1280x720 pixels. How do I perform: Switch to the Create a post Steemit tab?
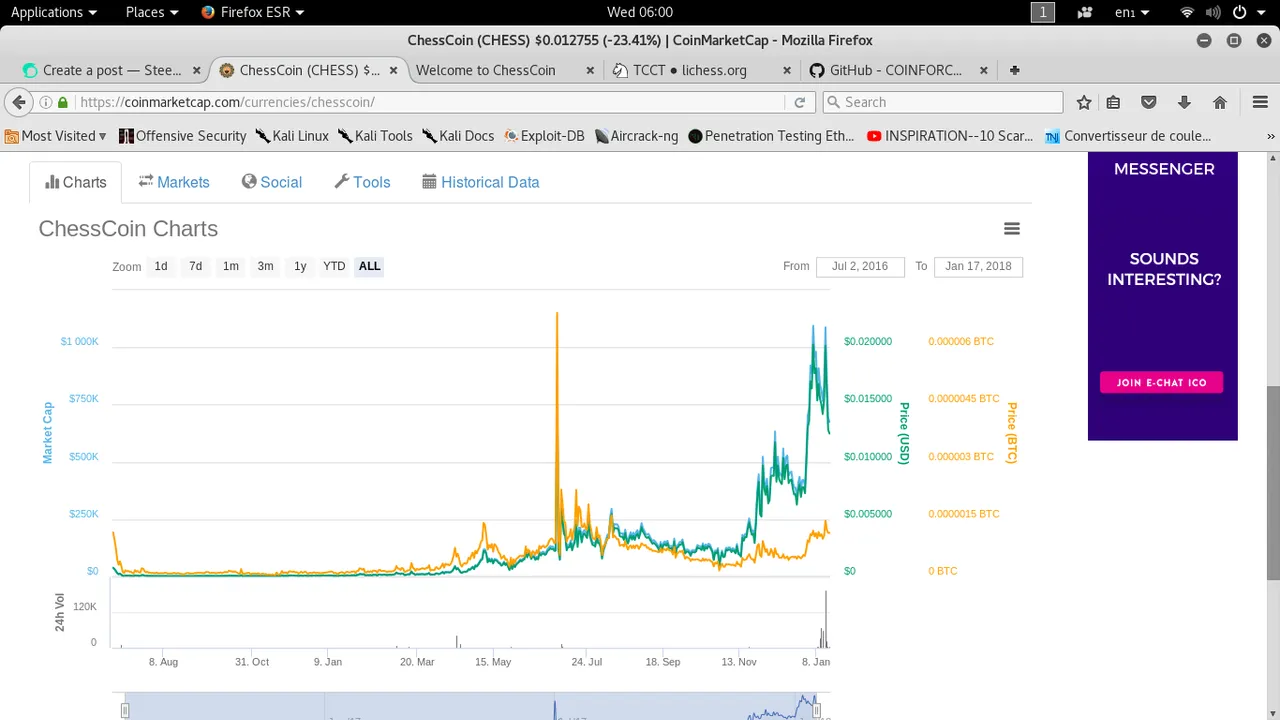112,70
